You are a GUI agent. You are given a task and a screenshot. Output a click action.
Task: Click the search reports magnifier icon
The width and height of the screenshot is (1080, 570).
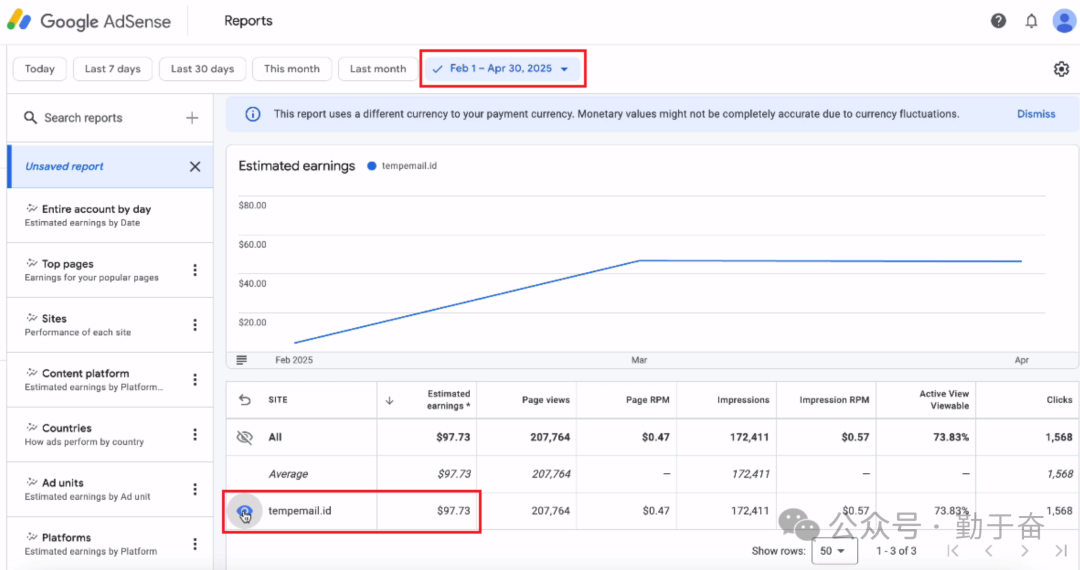(x=30, y=118)
